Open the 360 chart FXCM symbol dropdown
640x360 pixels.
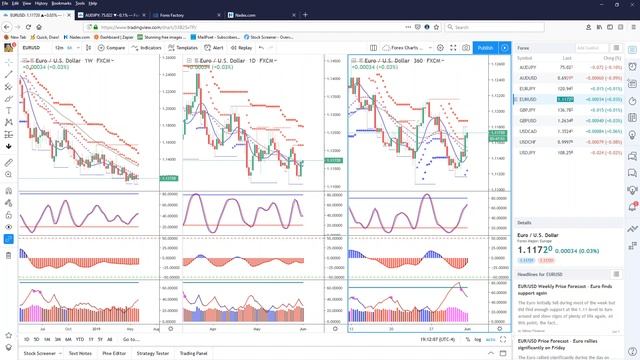click(x=436, y=60)
